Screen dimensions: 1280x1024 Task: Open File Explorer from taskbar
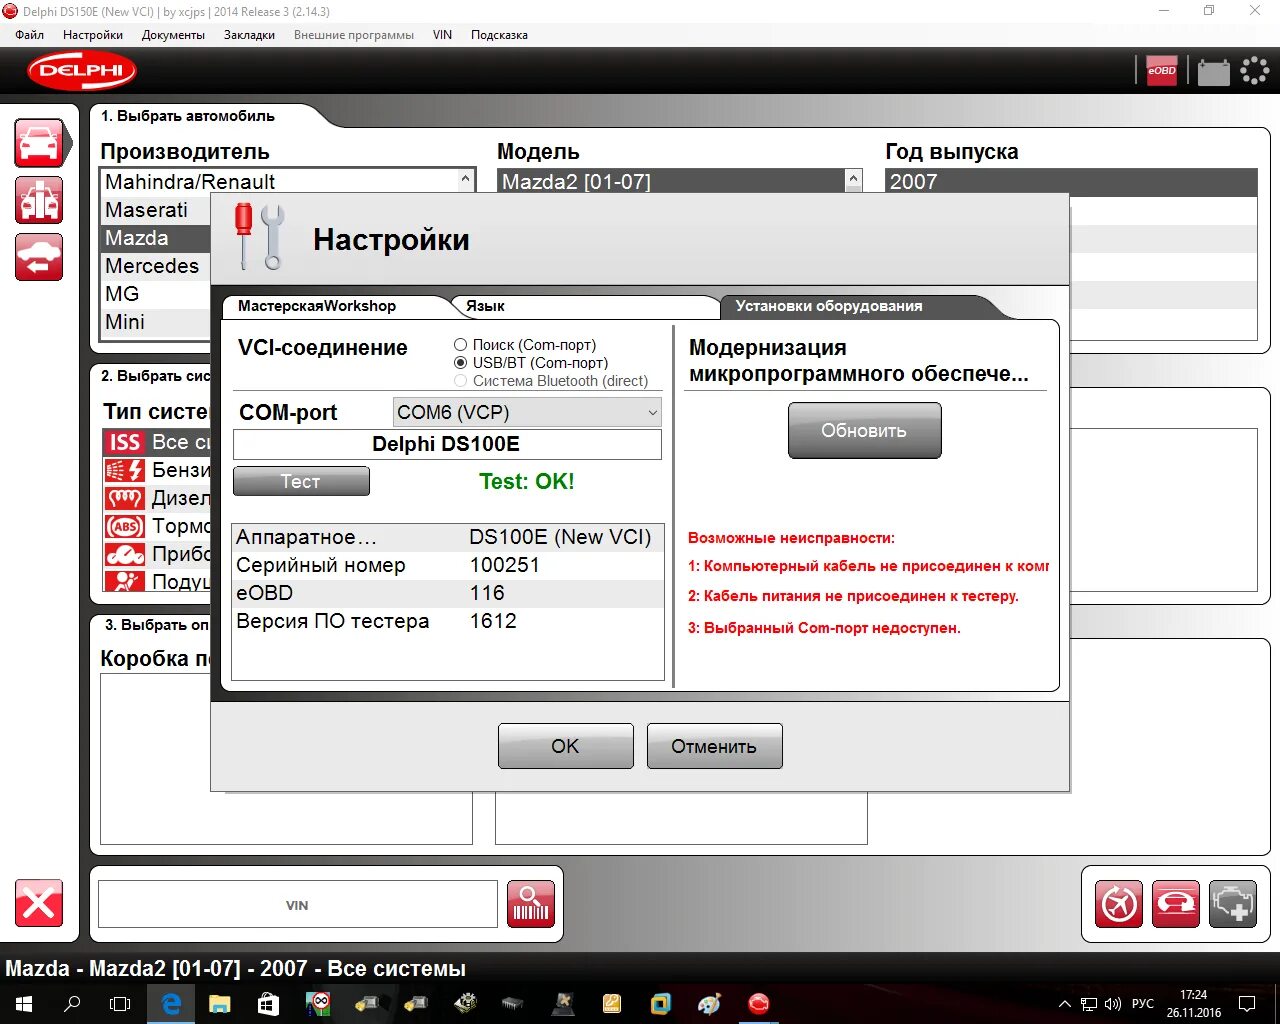[219, 1004]
